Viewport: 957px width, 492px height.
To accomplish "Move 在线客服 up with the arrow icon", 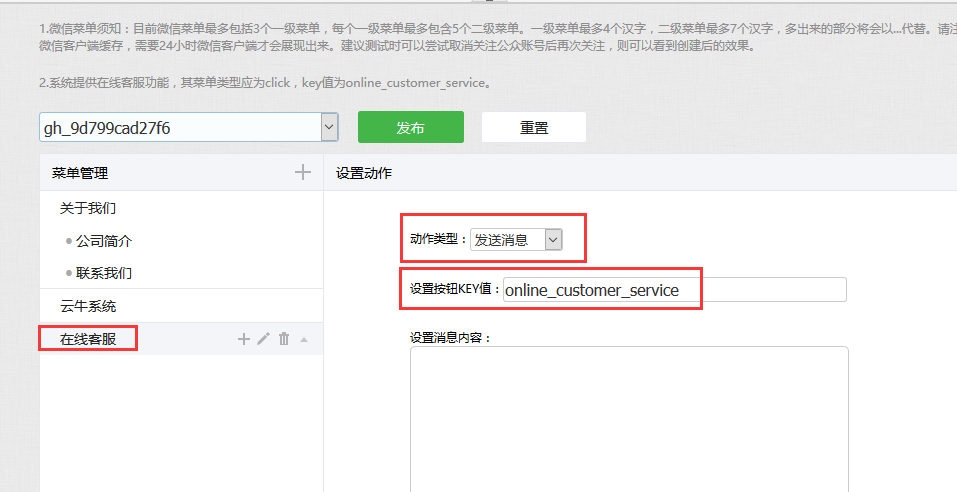I will (x=304, y=340).
